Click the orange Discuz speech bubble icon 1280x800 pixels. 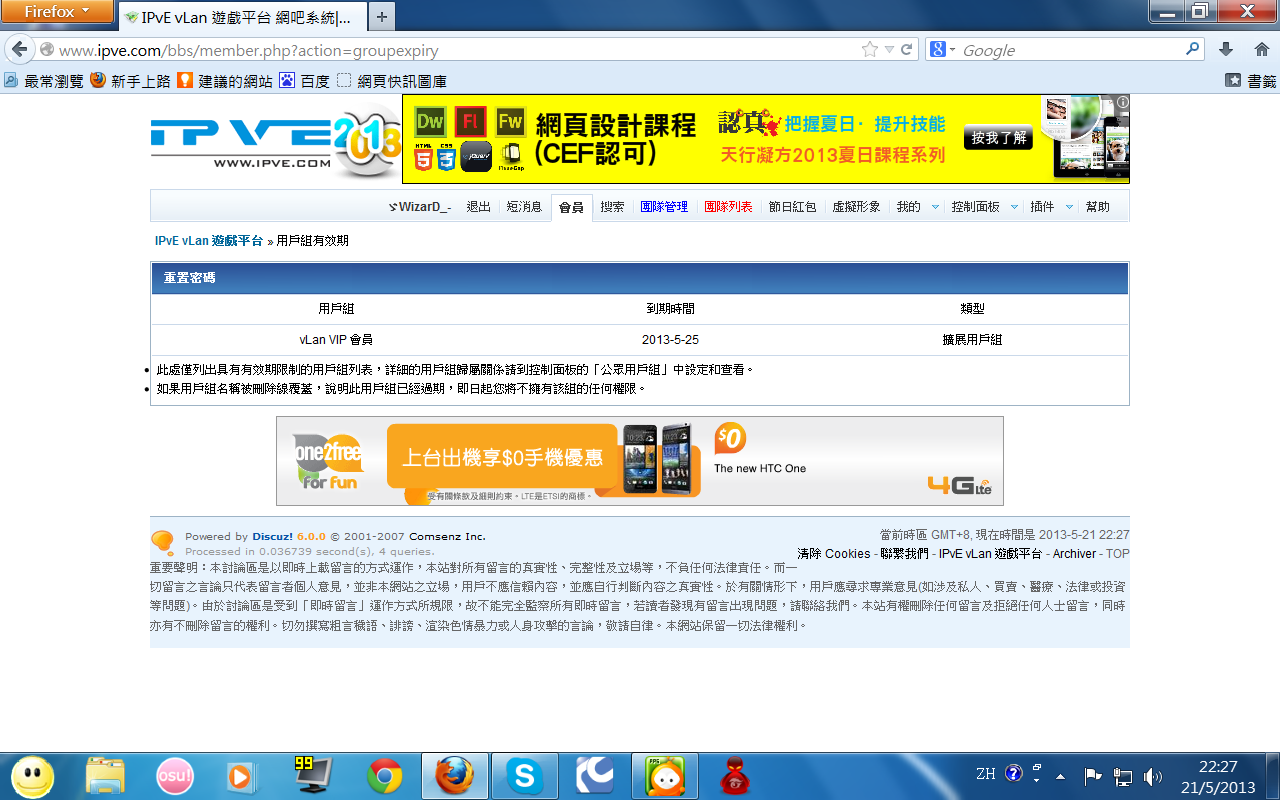pos(162,543)
